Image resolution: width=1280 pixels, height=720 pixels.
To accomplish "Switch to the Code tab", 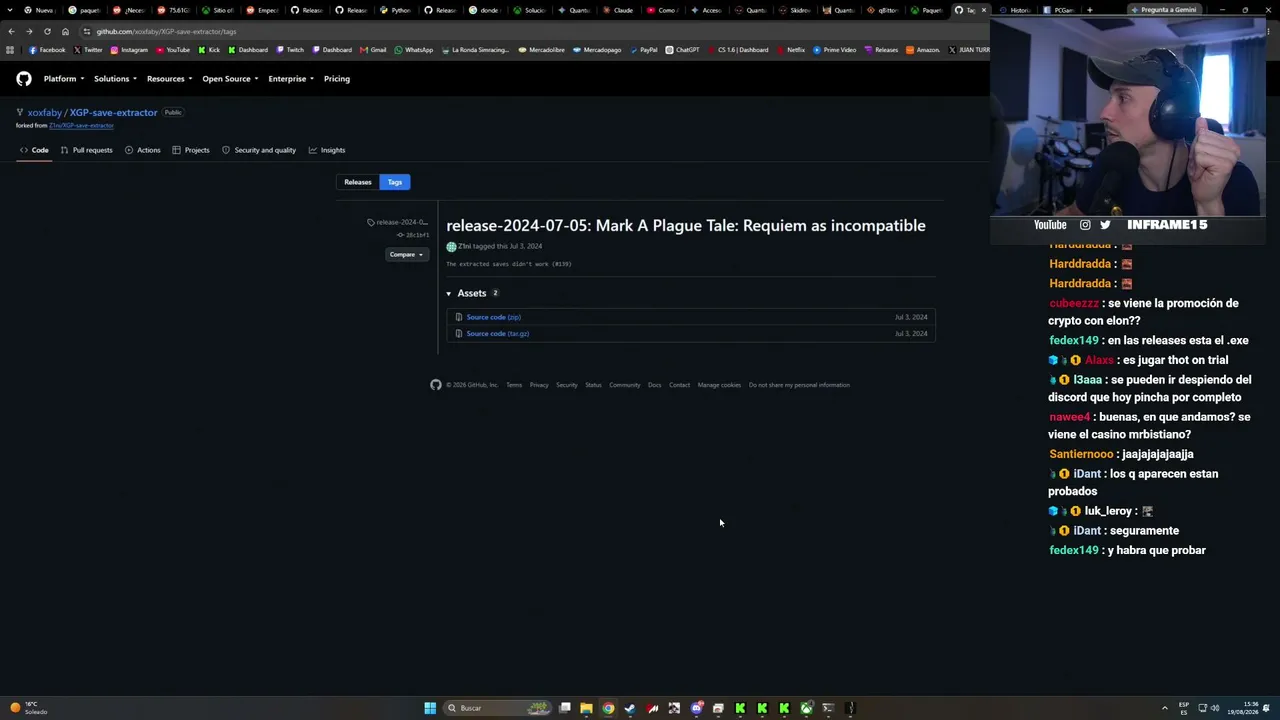I will (x=34, y=150).
